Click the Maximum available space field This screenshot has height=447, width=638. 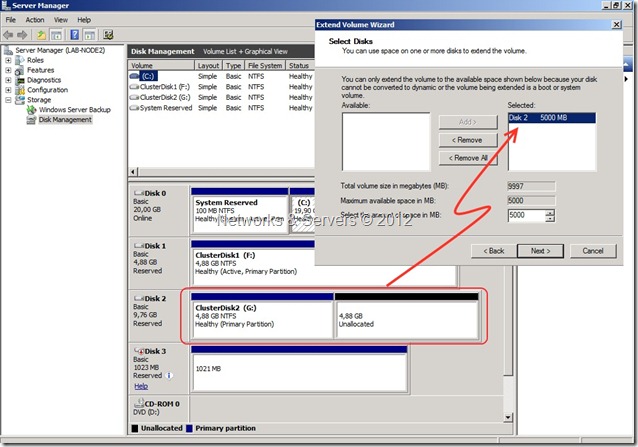point(531,201)
